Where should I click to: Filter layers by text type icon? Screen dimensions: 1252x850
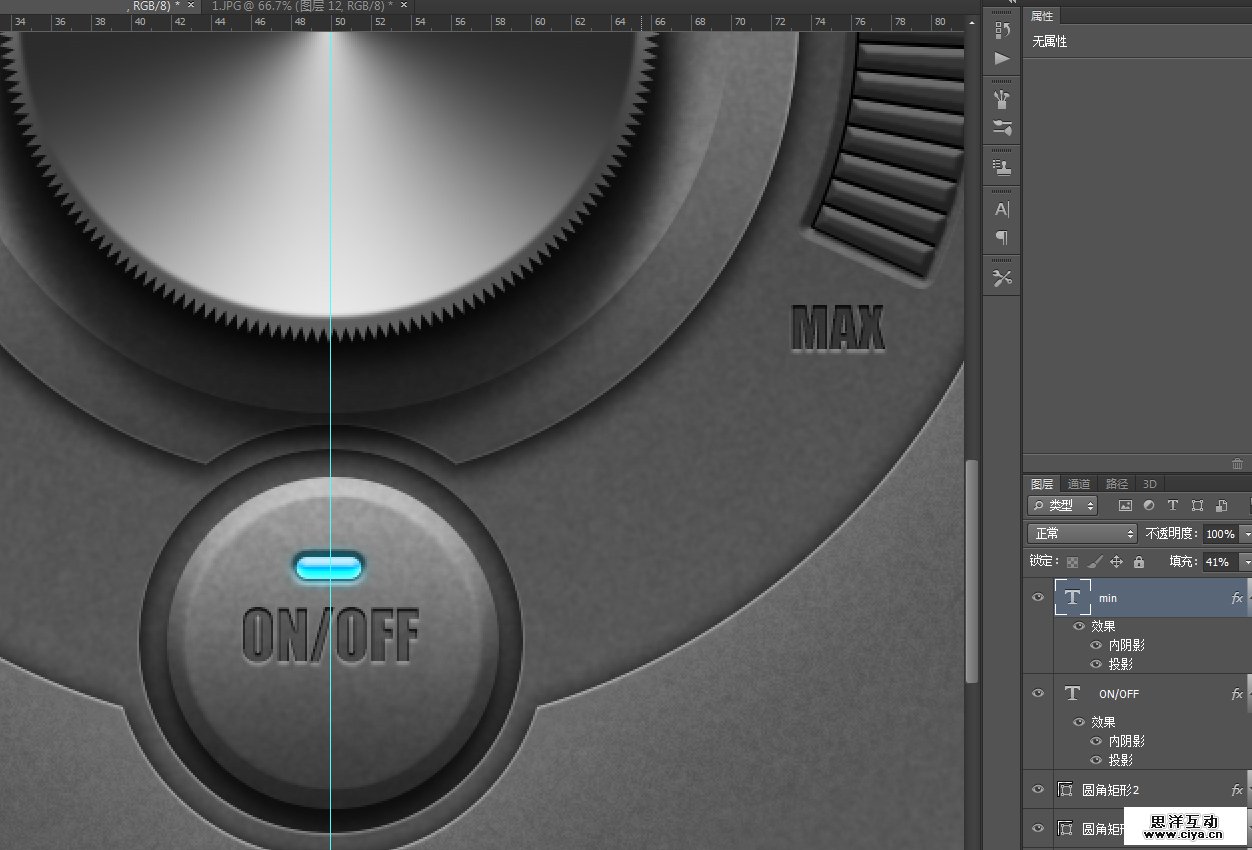click(1173, 506)
